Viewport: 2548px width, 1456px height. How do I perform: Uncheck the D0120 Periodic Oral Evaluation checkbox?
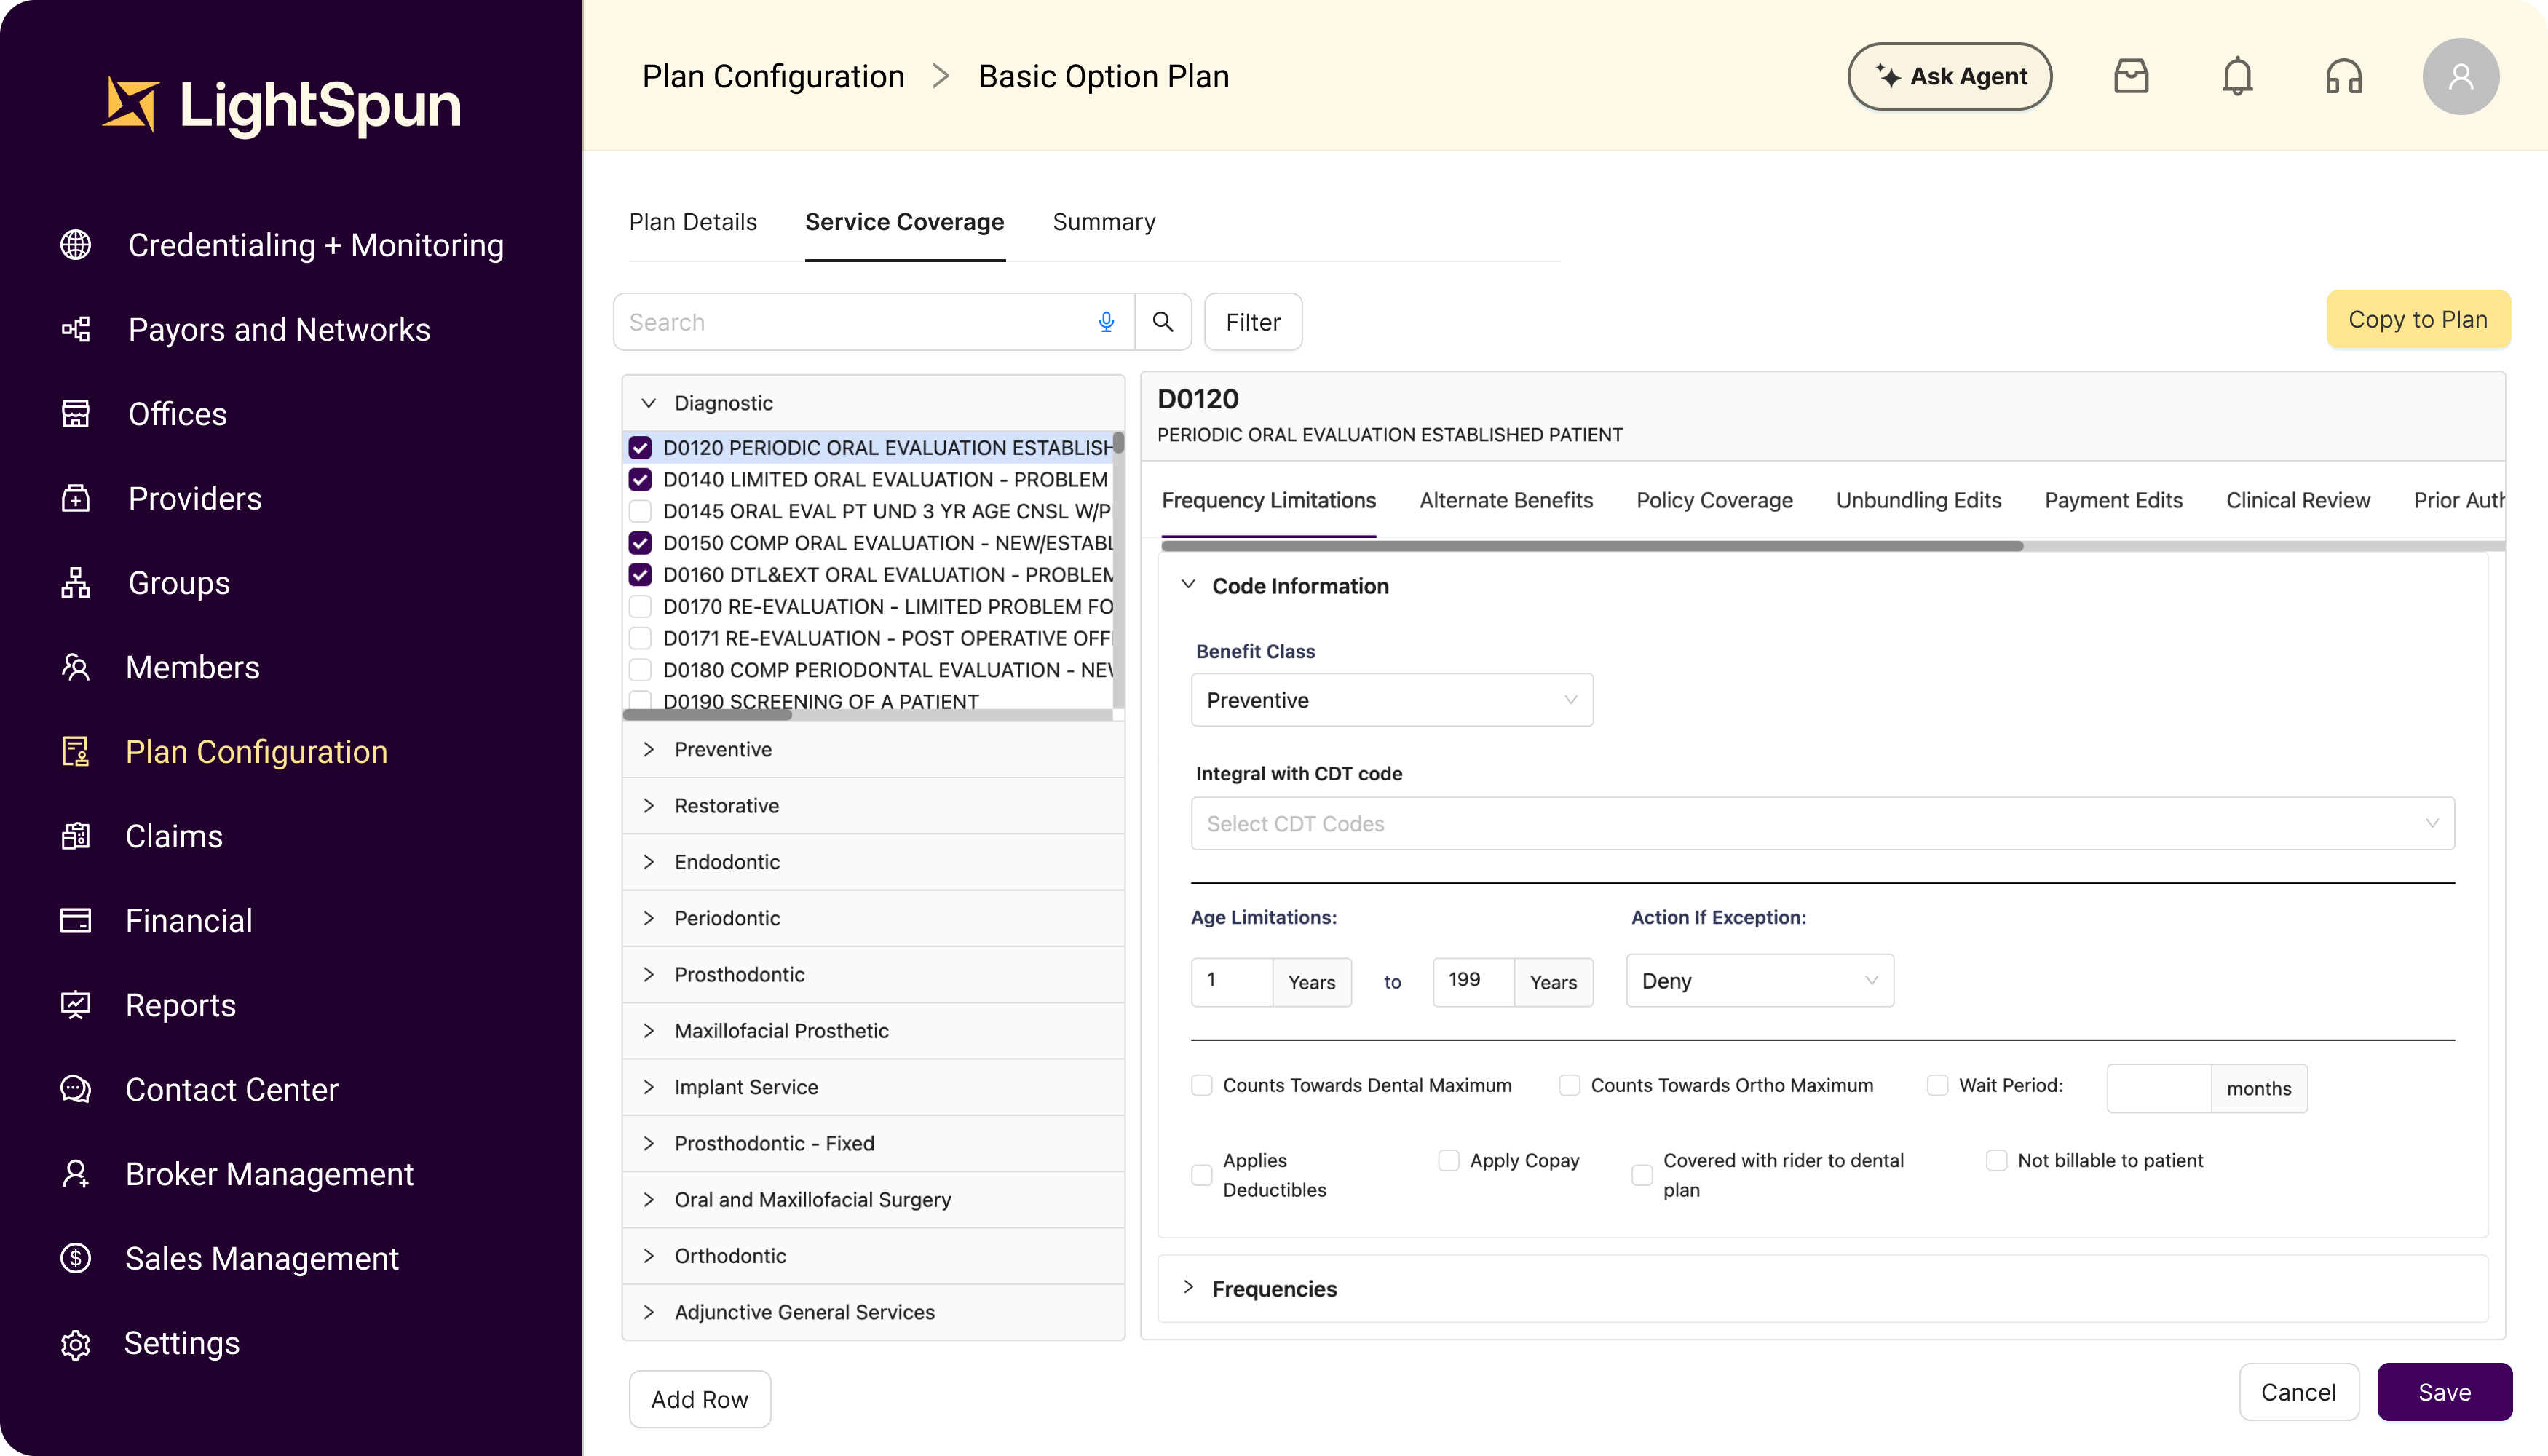tap(640, 448)
